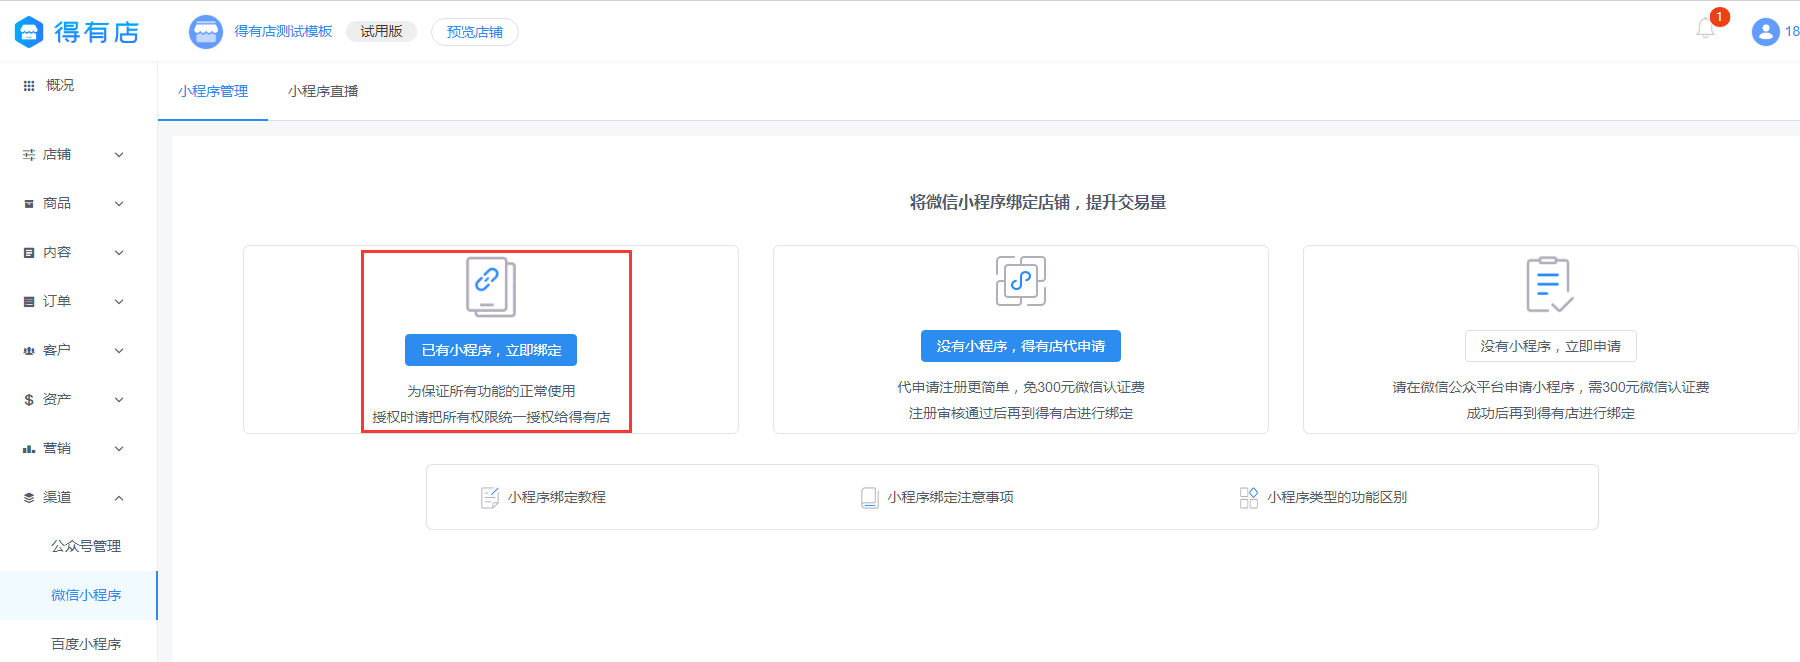This screenshot has height=662, width=1800.
Task: Click 没有小程序，得有店代申请 button
Action: [1020, 346]
